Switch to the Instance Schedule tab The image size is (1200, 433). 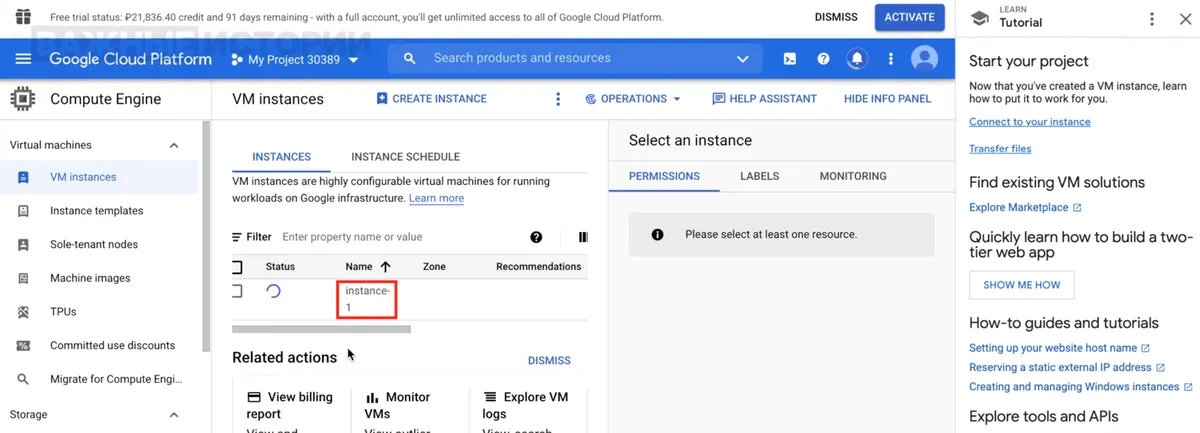405,157
